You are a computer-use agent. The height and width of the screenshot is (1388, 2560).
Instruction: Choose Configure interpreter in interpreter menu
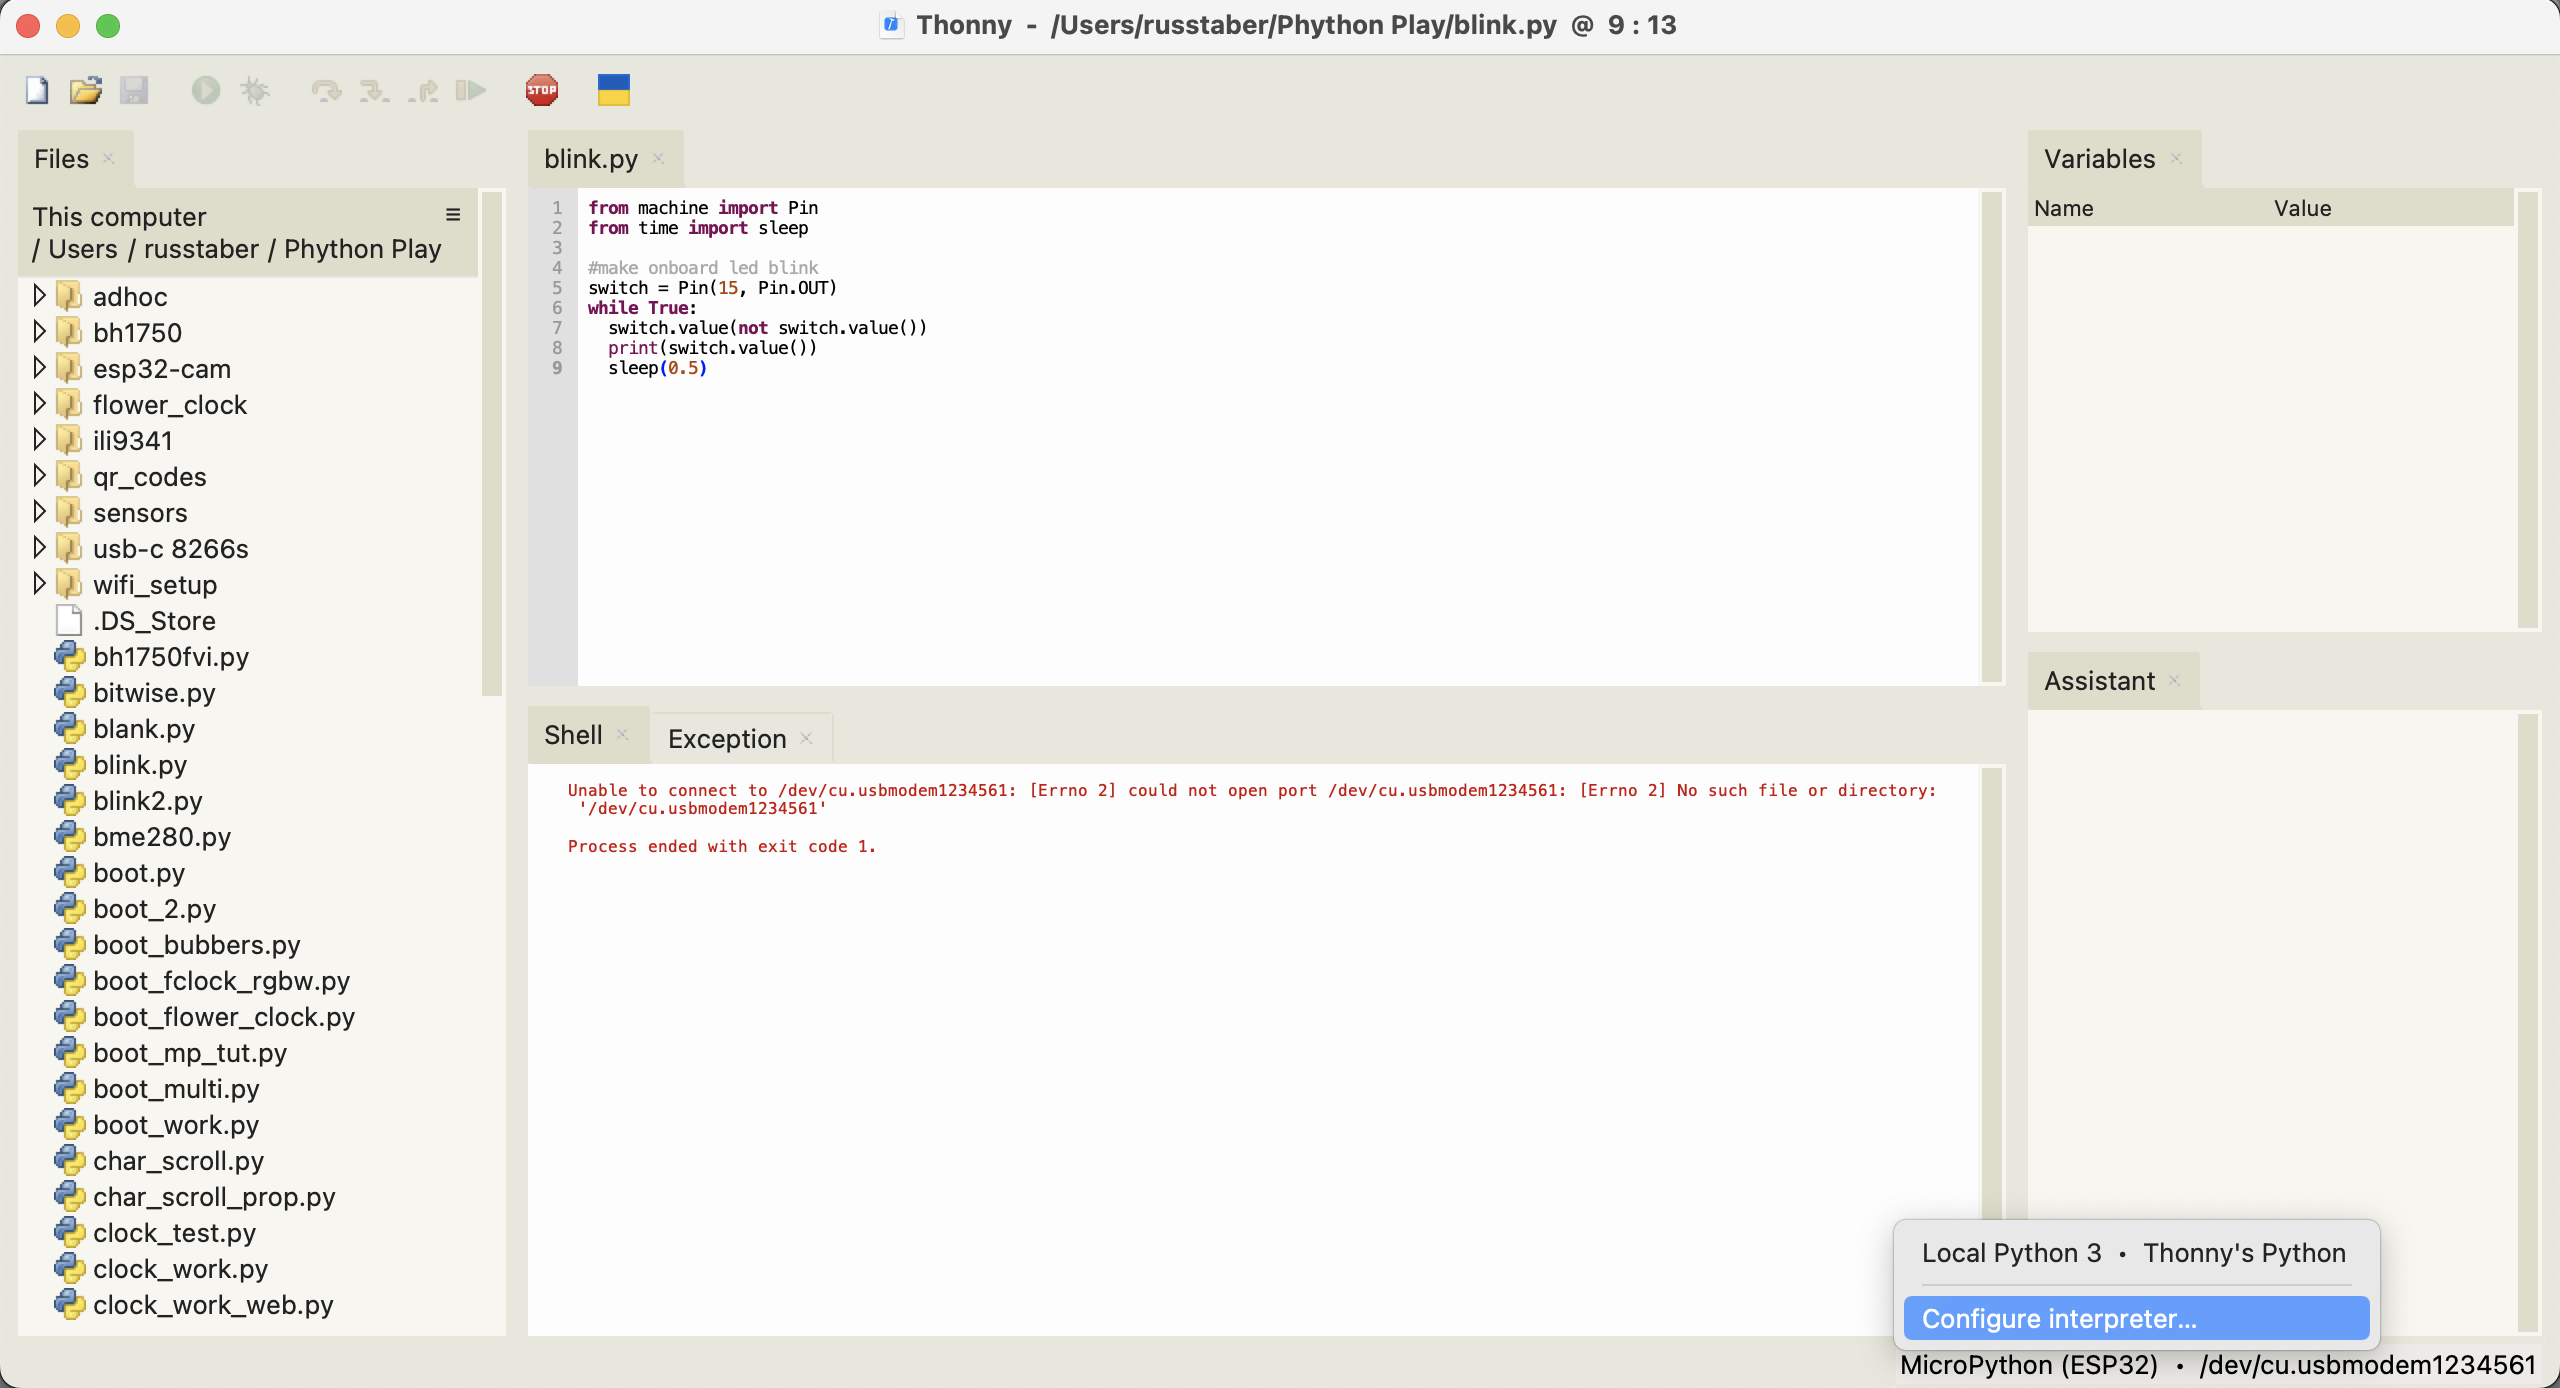click(x=2136, y=1318)
